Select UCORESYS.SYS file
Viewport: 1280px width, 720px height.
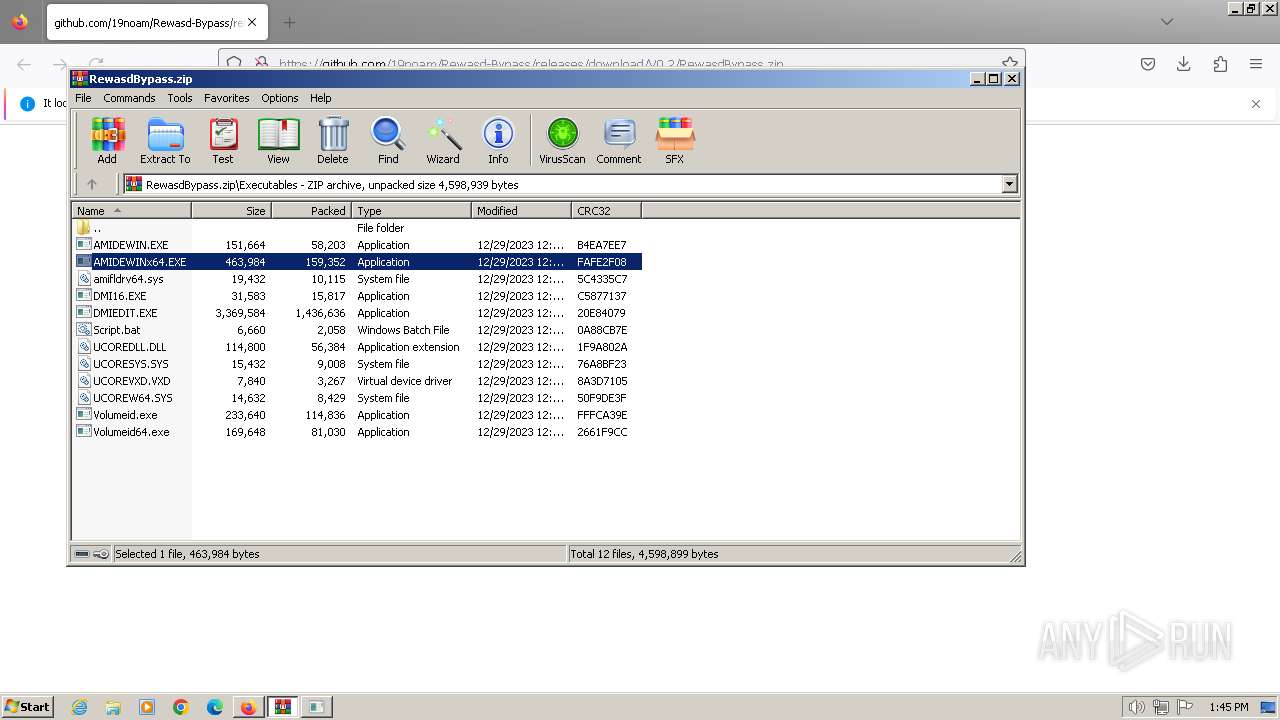[357, 364]
